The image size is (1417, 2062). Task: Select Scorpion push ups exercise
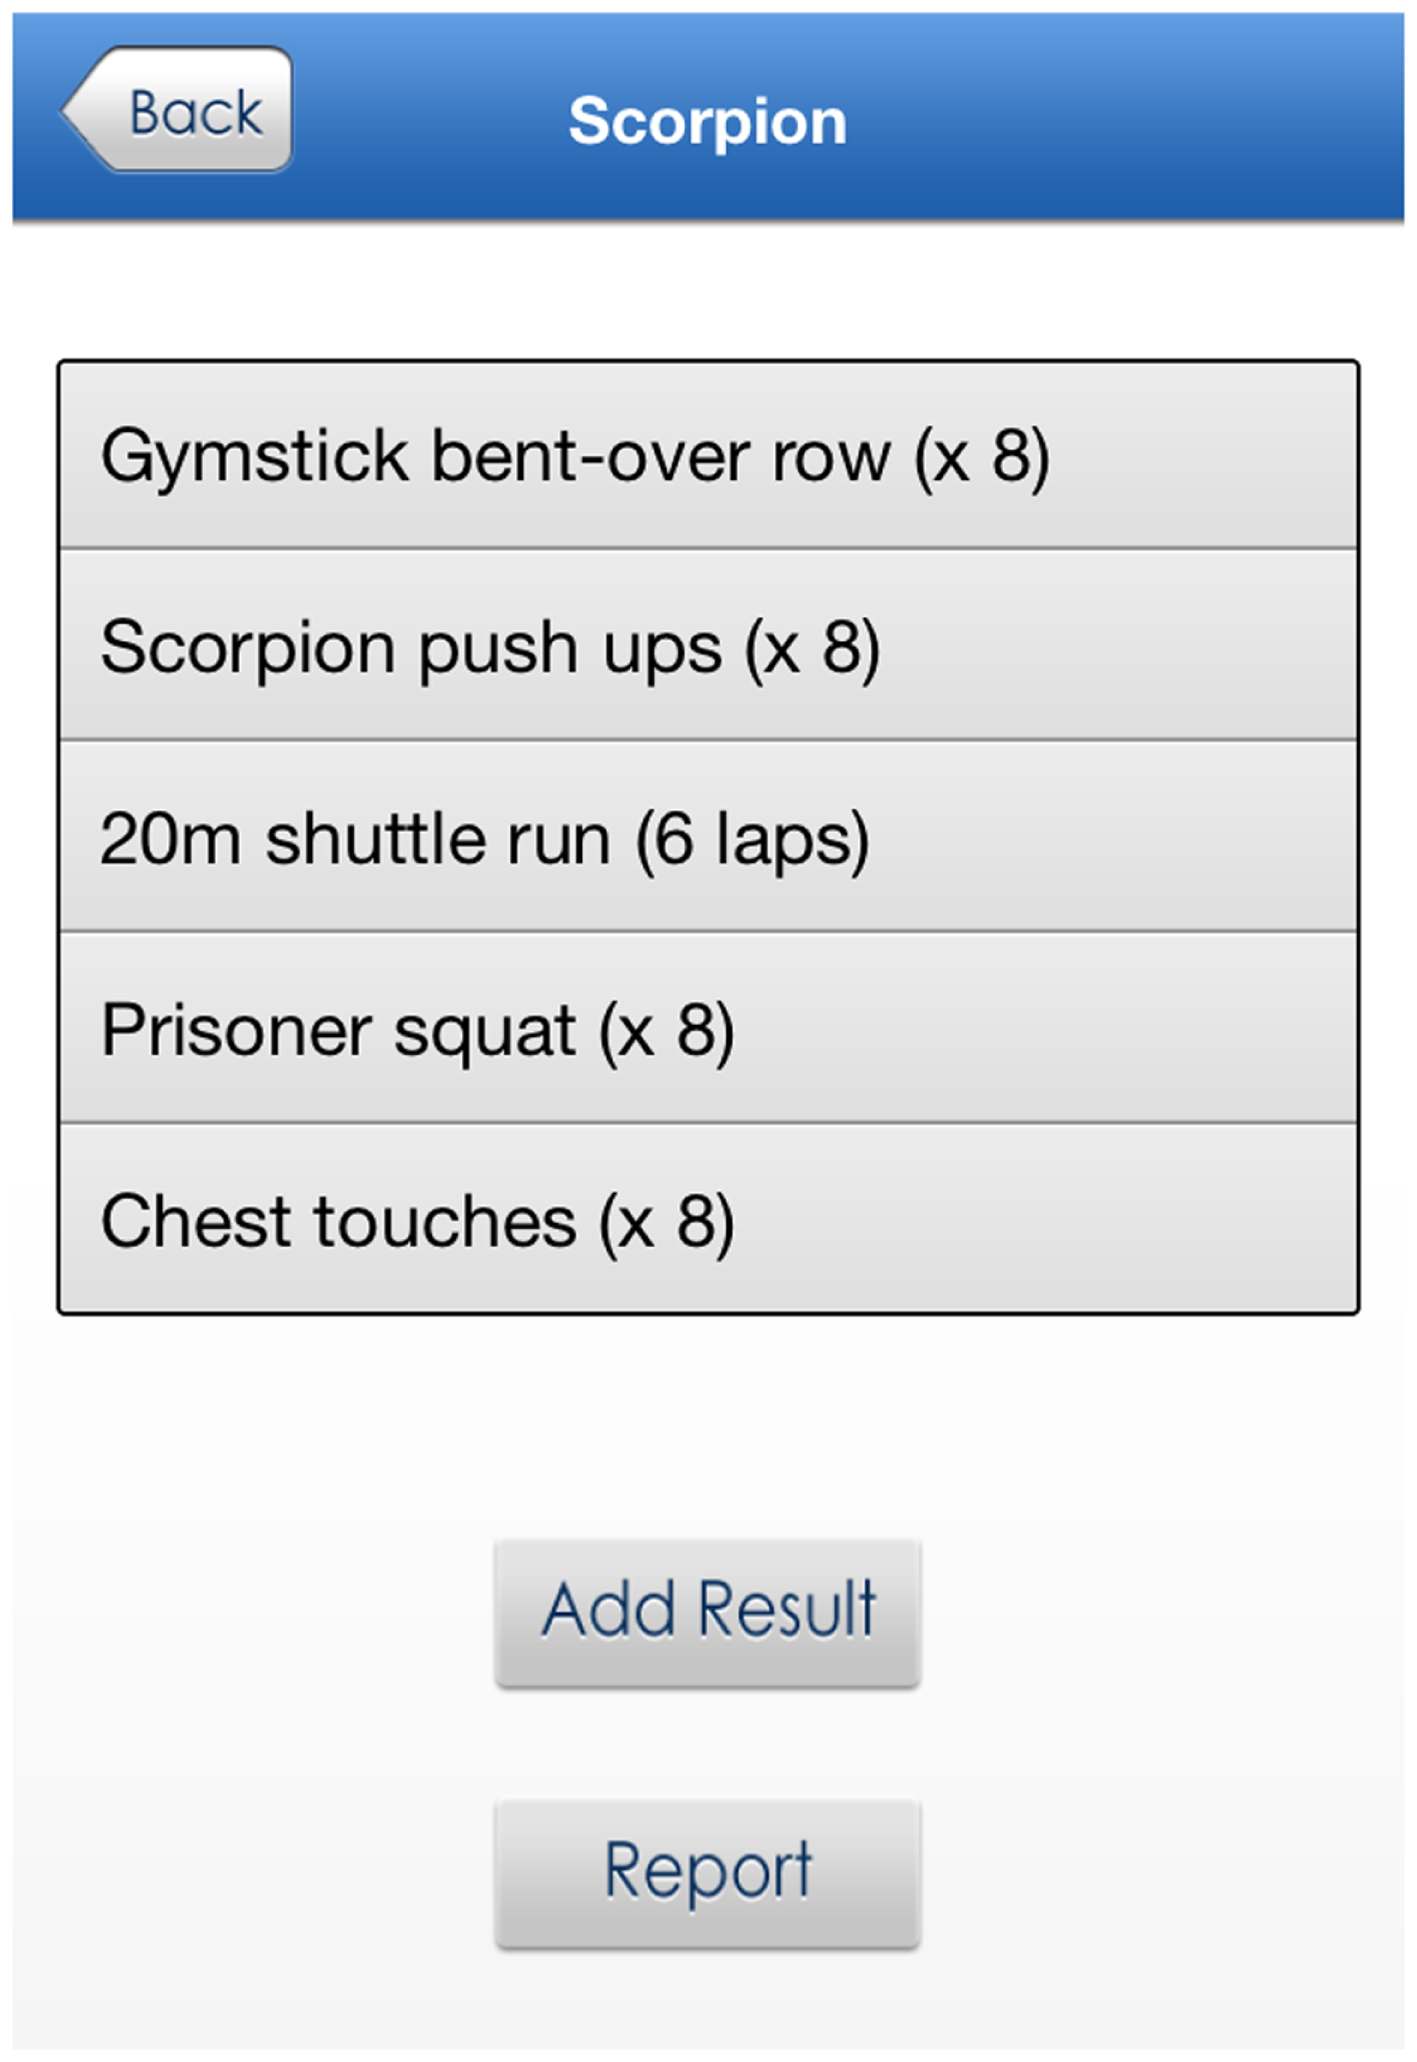pos(707,646)
